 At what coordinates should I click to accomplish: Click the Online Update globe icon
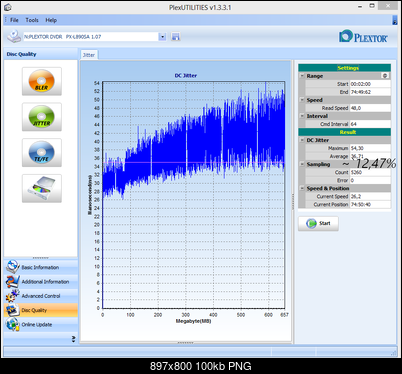[x=13, y=324]
